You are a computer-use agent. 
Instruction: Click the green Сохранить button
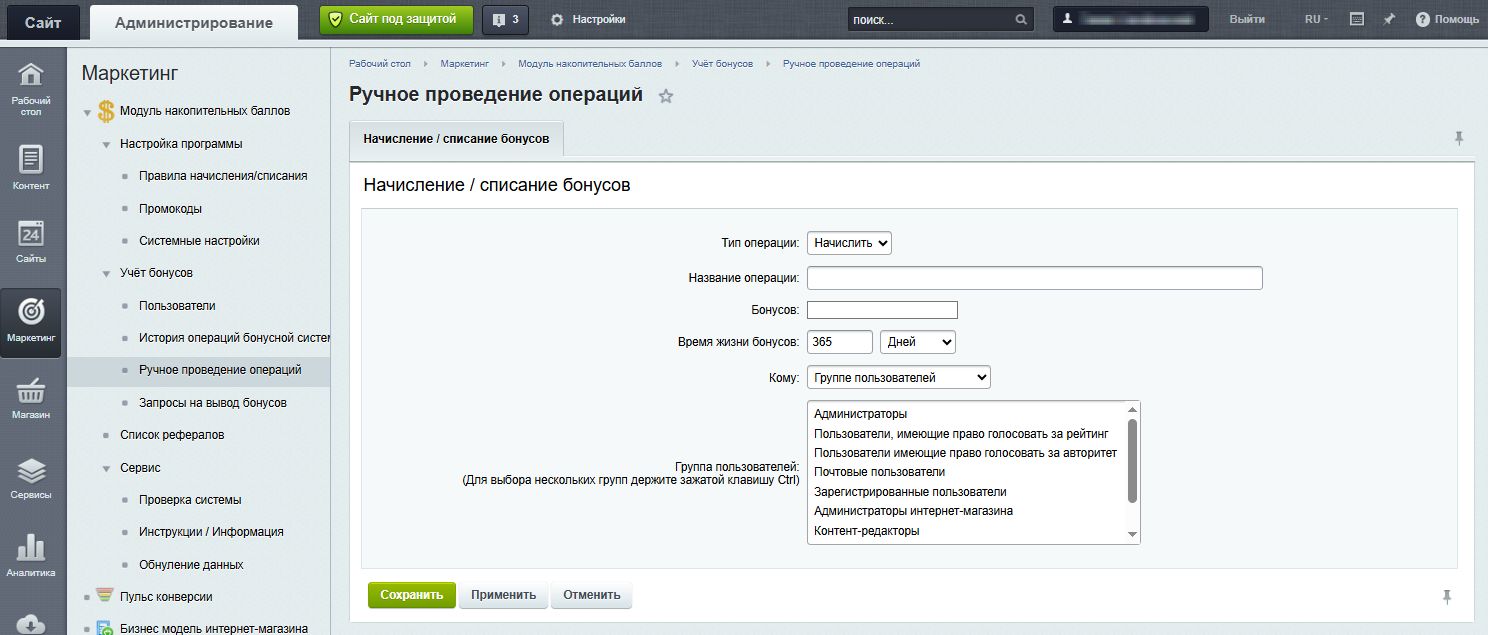tap(411, 595)
